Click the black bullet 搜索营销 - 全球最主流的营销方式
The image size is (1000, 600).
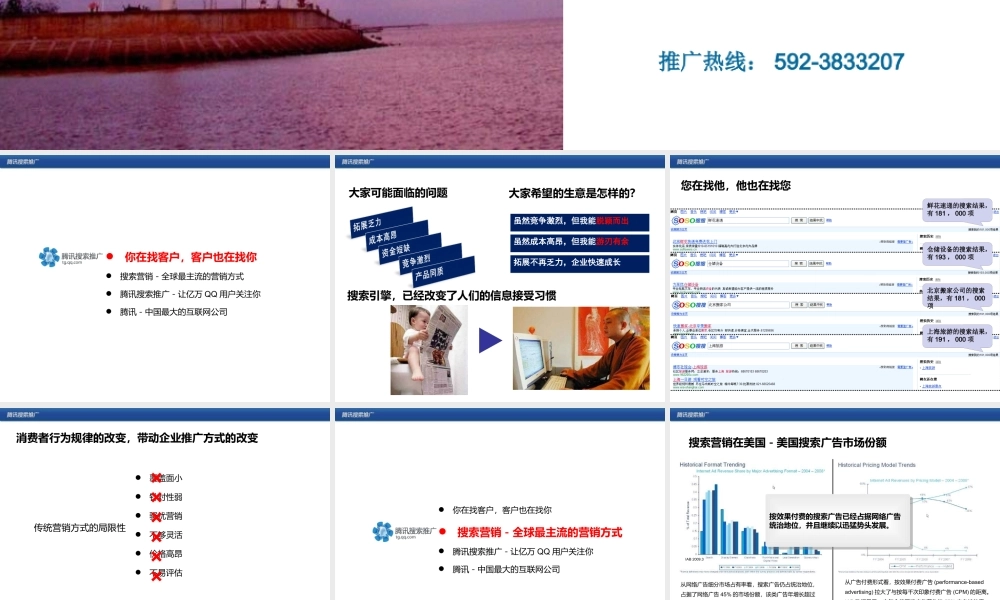pos(182,276)
